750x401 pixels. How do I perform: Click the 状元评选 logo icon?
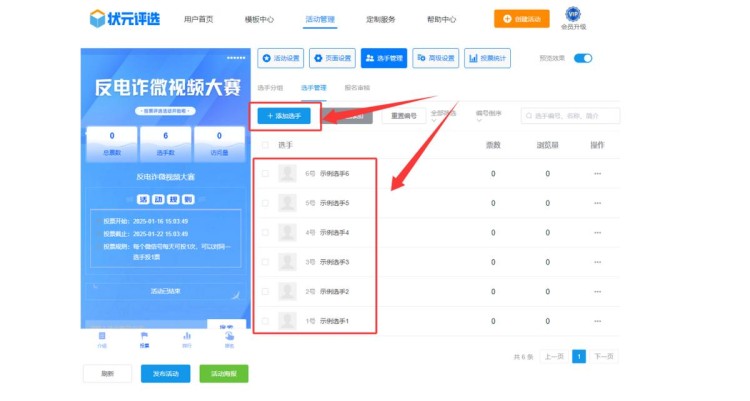point(96,18)
